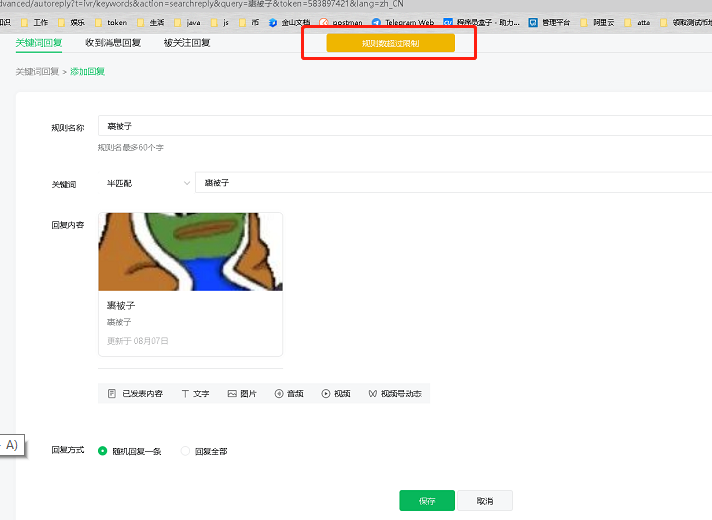Click the large 裹被子 title in the reply card
712x520 pixels.
point(121,305)
